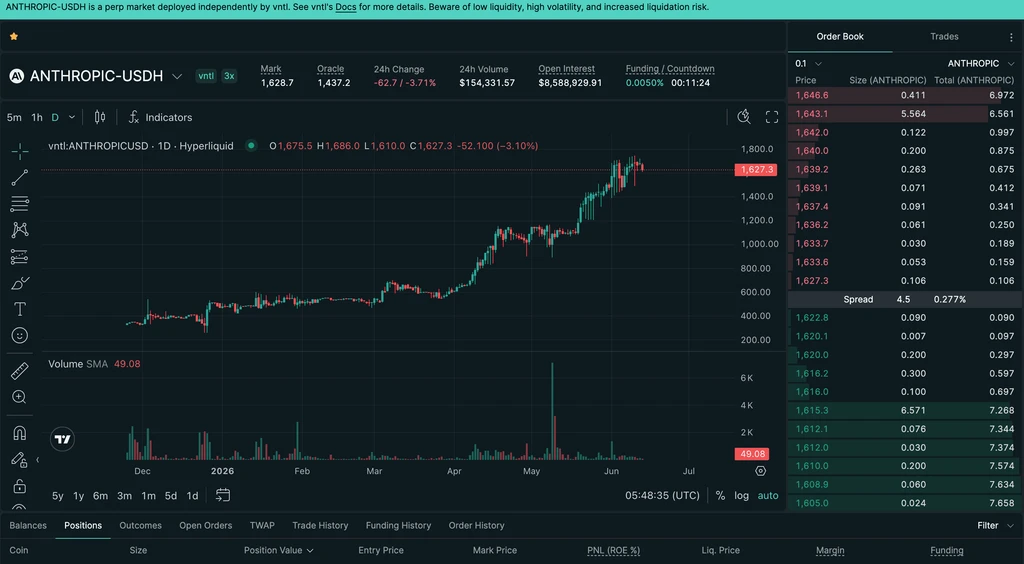Select the trend line drawing tool

[x=20, y=178]
